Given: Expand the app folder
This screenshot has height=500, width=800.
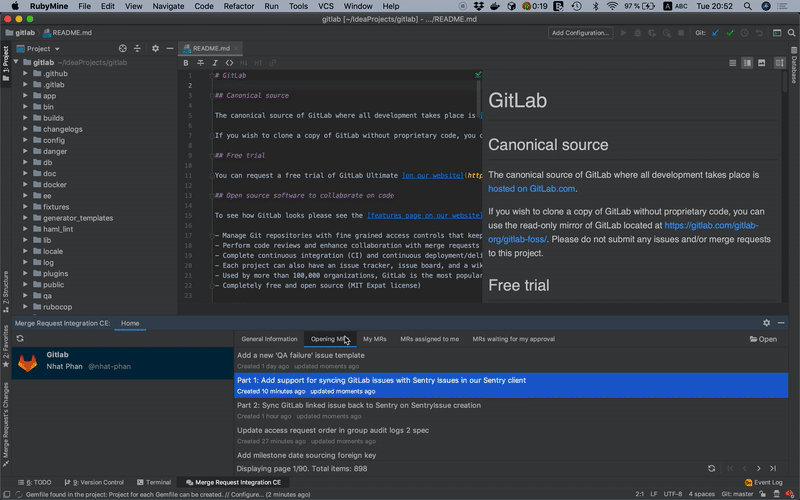Looking at the screenshot, I should coord(25,95).
